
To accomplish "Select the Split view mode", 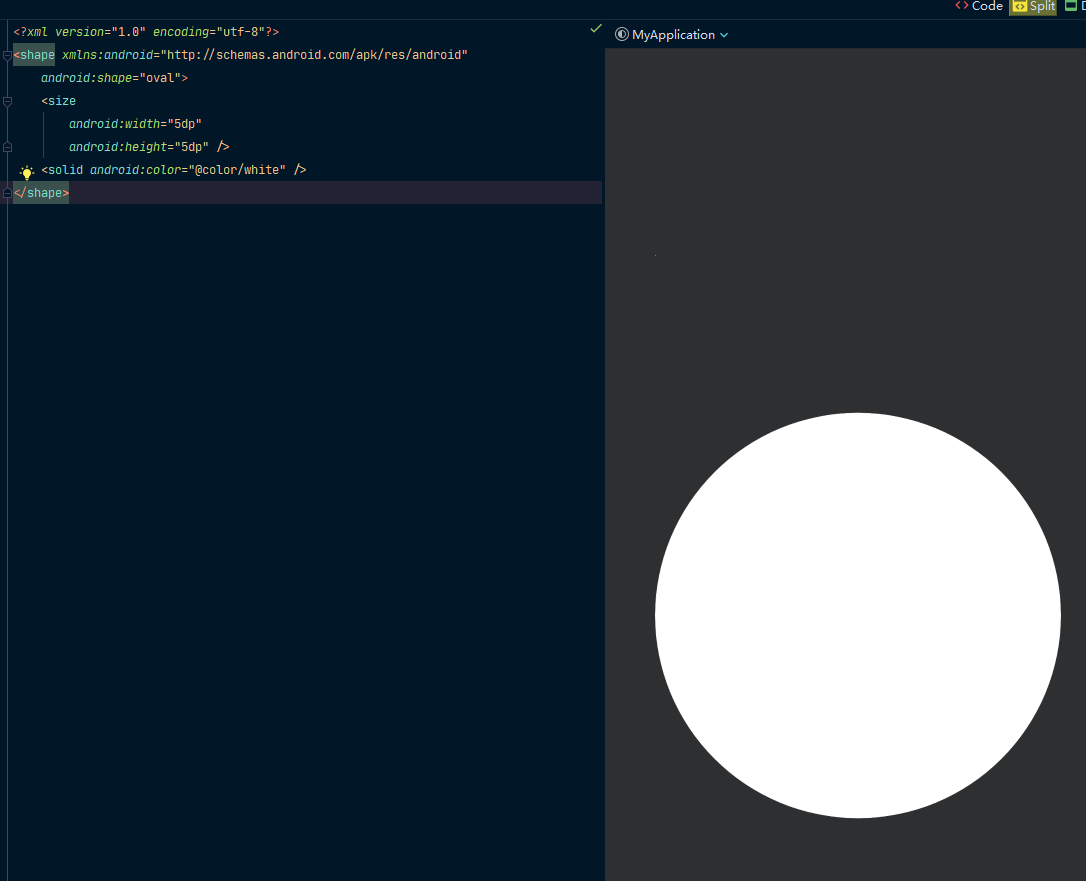I will (x=1033, y=7).
